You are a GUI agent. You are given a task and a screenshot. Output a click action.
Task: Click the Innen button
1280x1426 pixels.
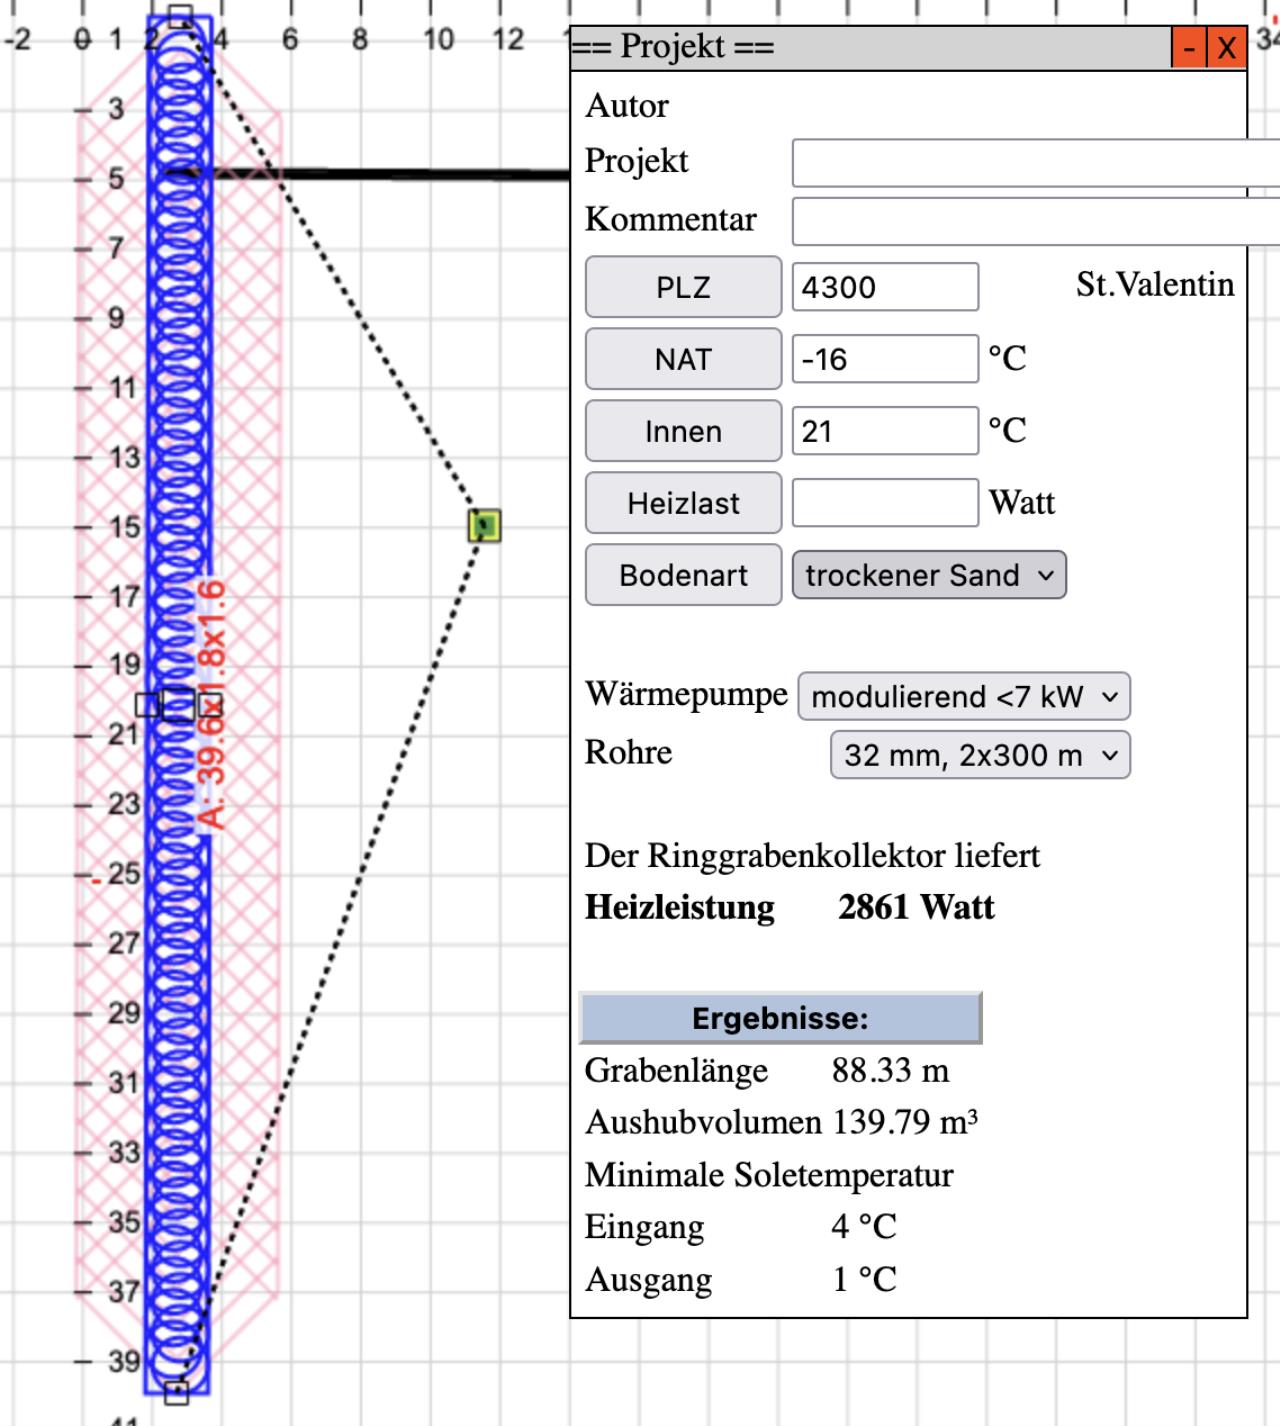(683, 432)
